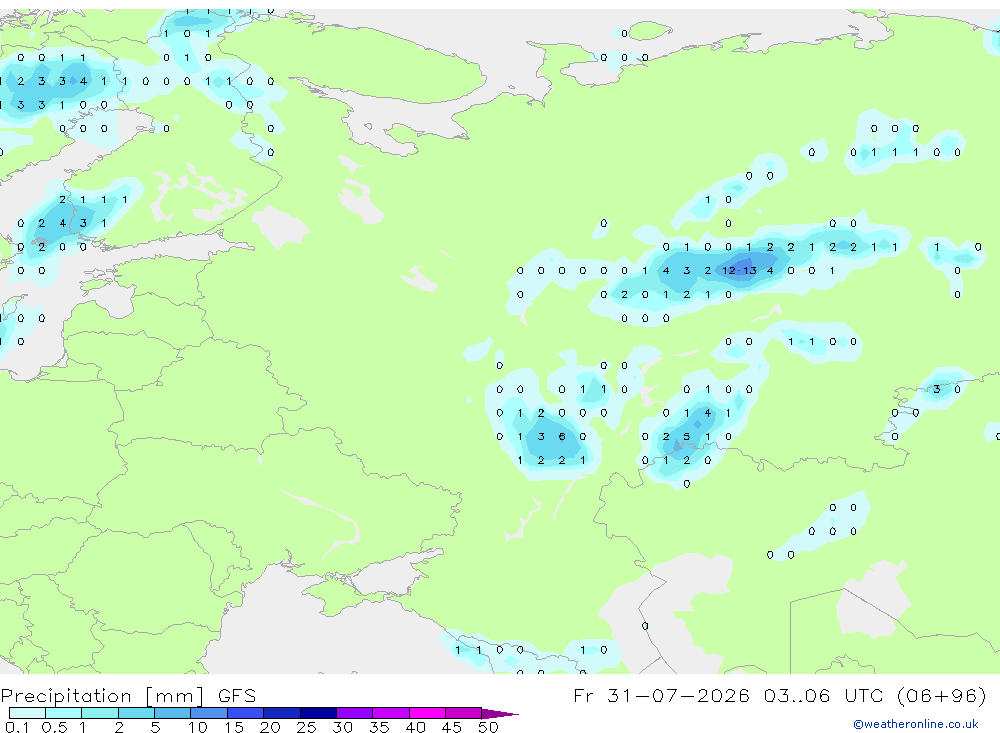Screen dimensions: 1000x733
Task: Select the above-50 arrow tip of the legend
Action: [x=500, y=713]
